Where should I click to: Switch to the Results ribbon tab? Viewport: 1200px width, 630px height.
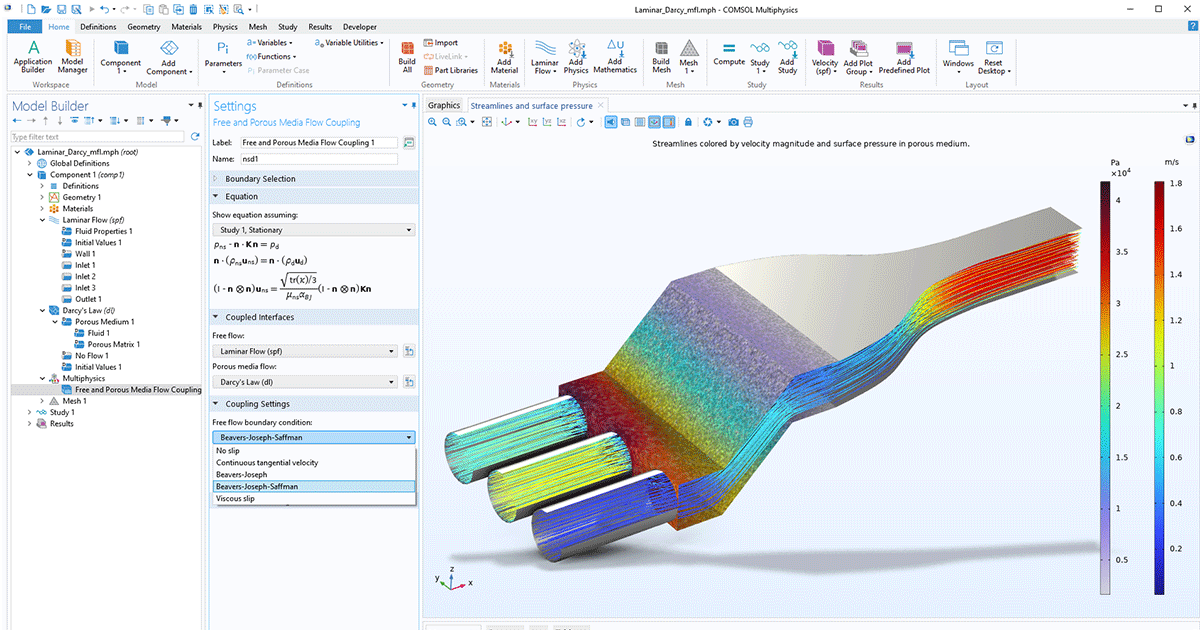[320, 27]
